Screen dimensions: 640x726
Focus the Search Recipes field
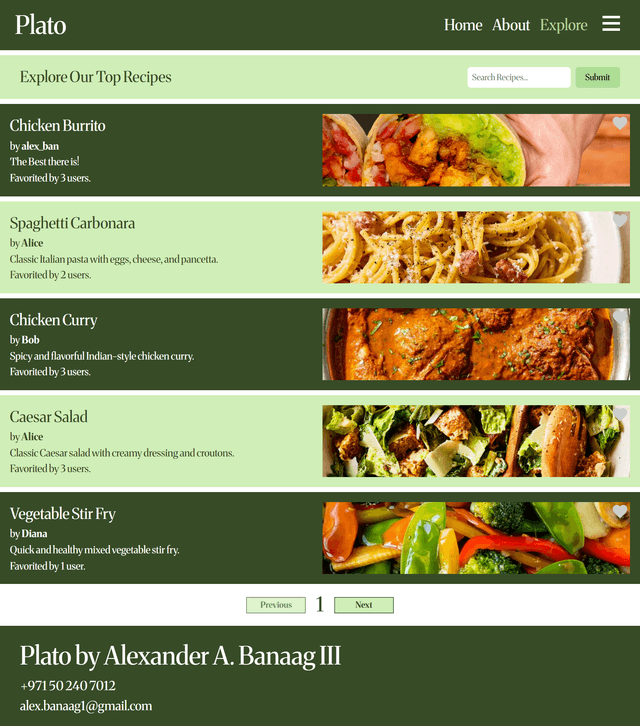point(519,77)
